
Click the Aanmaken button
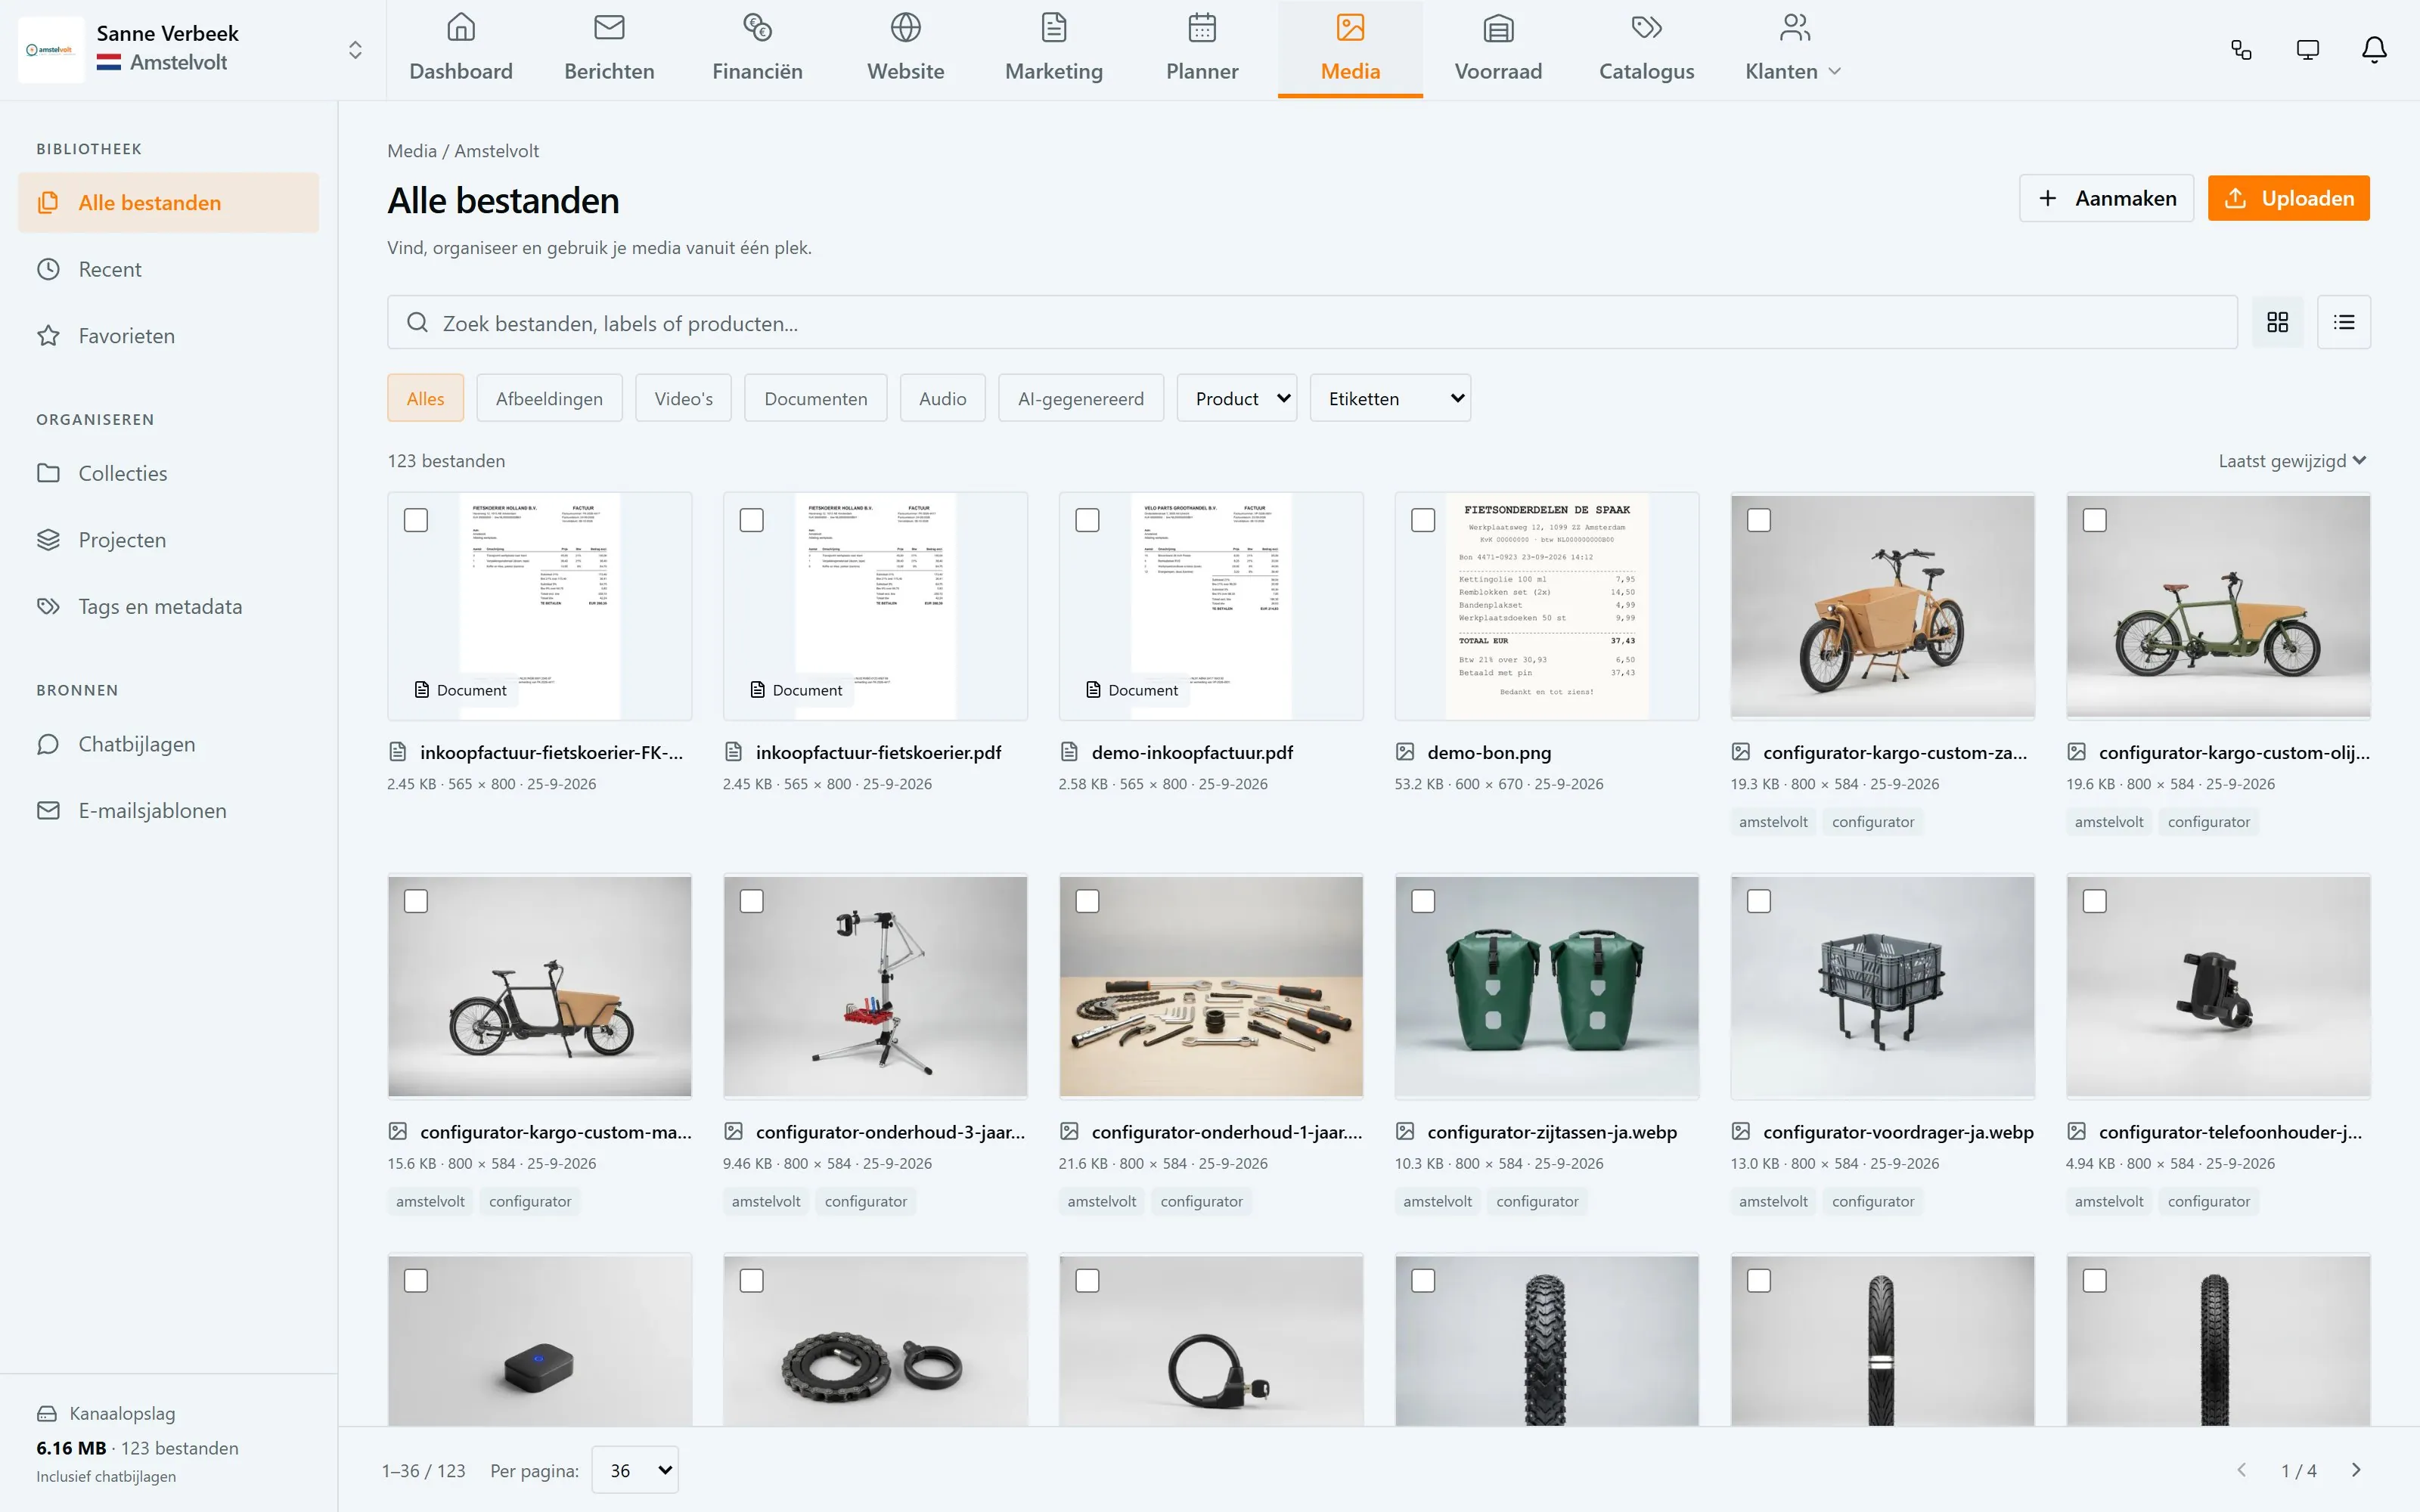[2106, 198]
